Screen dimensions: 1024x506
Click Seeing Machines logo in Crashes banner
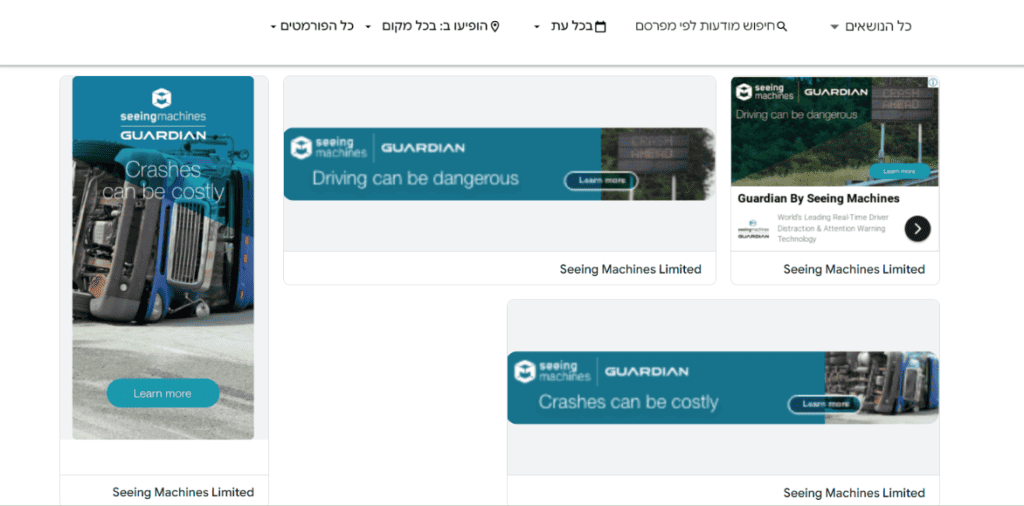point(552,372)
